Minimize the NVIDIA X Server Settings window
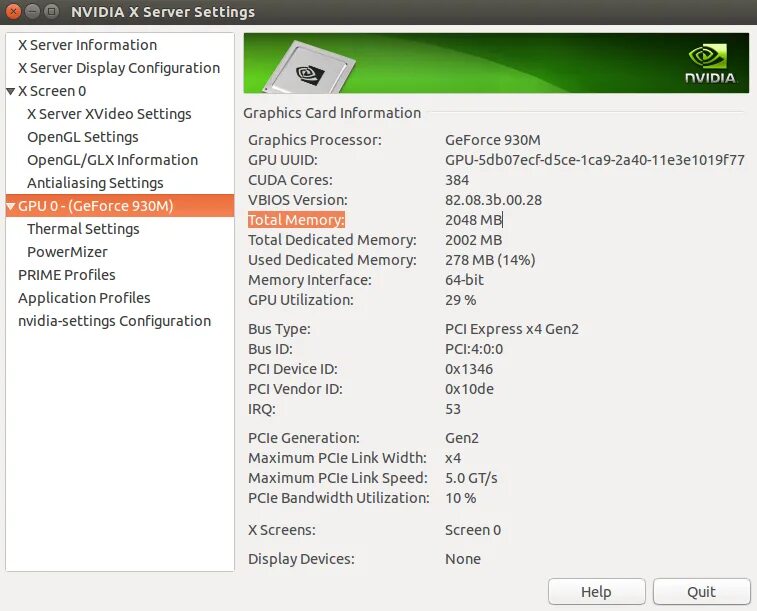This screenshot has height=611, width=757. click(32, 11)
